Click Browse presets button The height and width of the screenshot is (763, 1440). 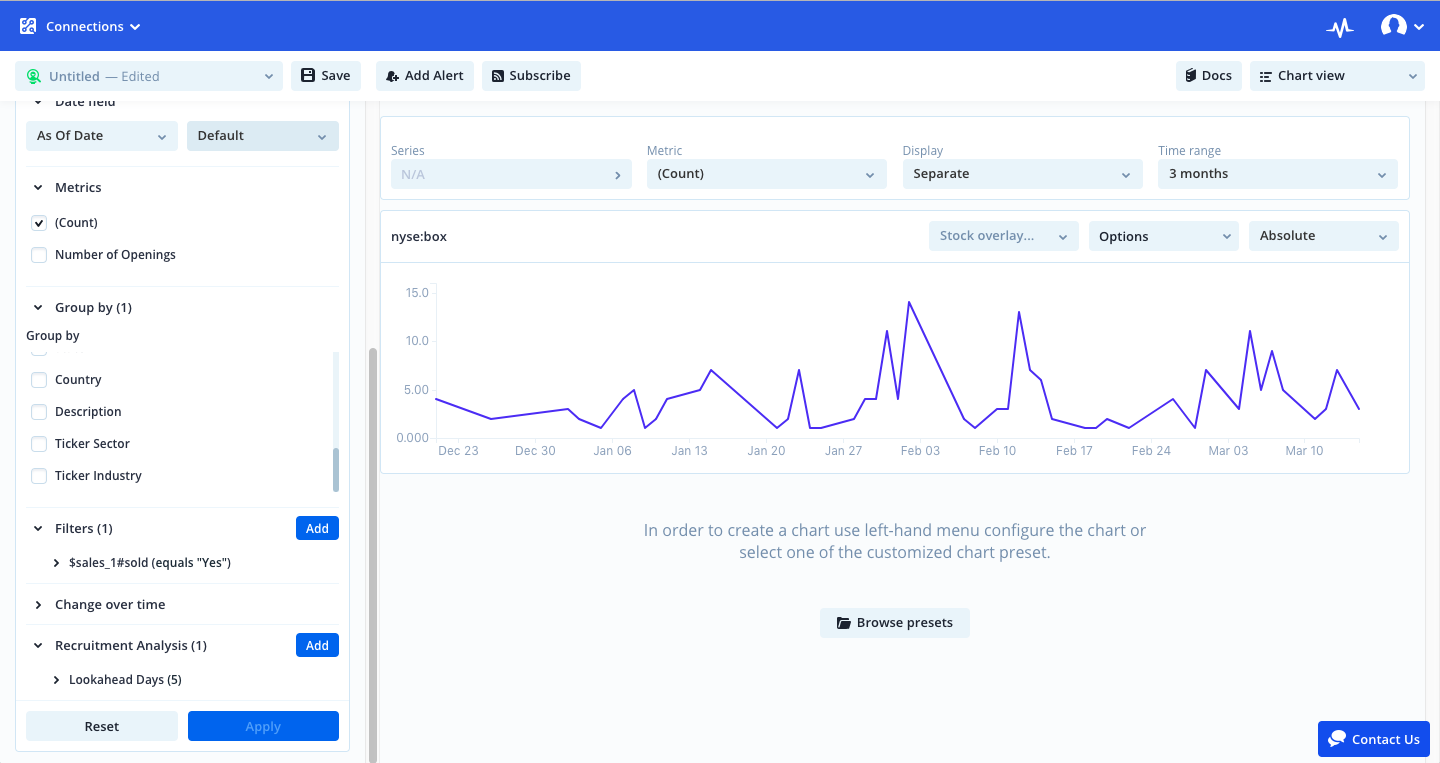[x=895, y=623]
